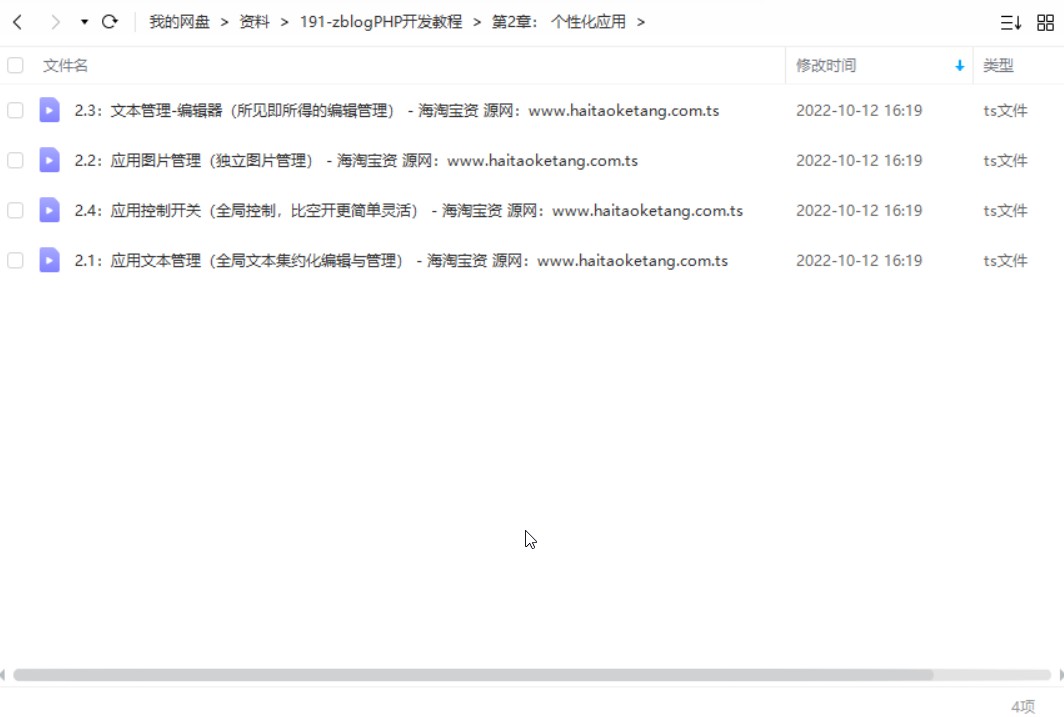The height and width of the screenshot is (717, 1064).
Task: Check the box for 2.1 应用文本管理
Action: tap(15, 260)
